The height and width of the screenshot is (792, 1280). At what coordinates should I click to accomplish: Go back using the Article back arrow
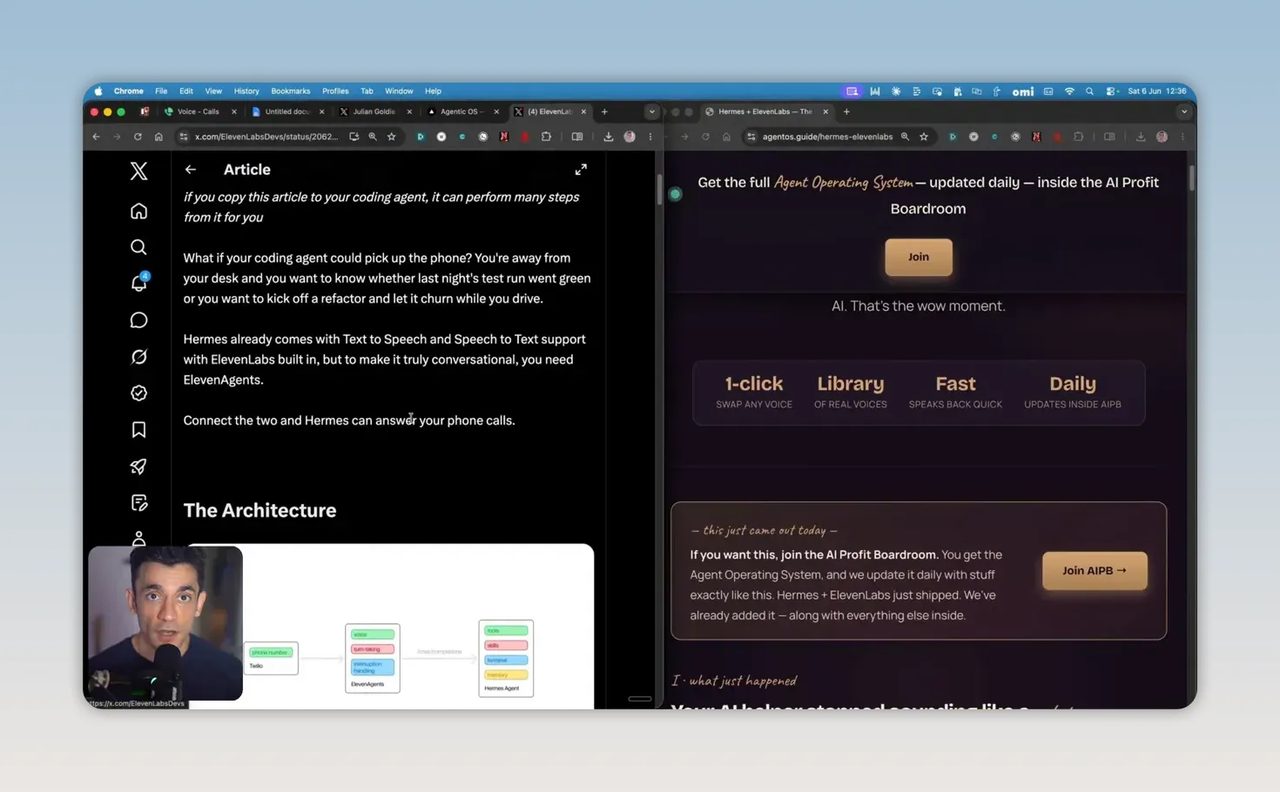pos(190,170)
